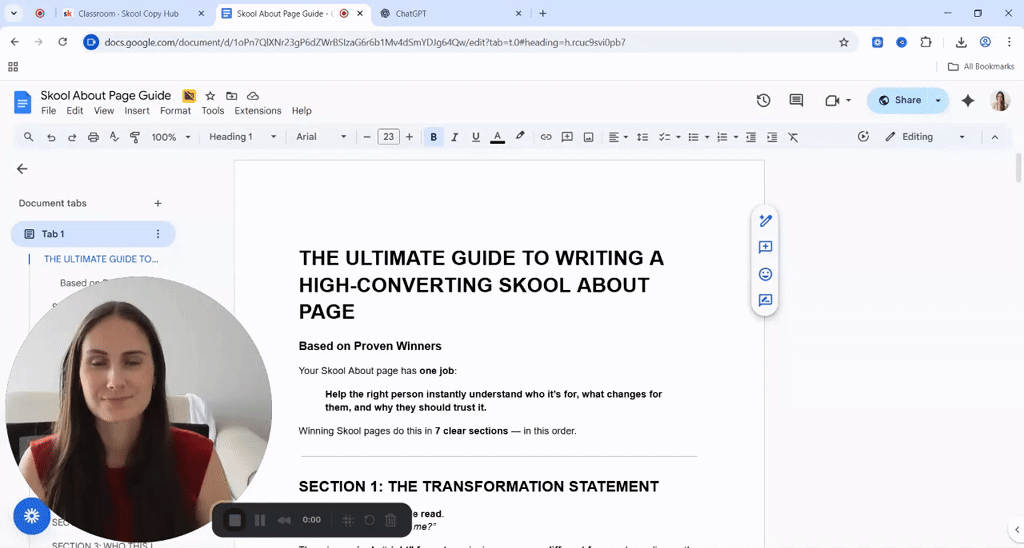The width and height of the screenshot is (1024, 548).
Task: Start a Meet video call
Action: [832, 101]
